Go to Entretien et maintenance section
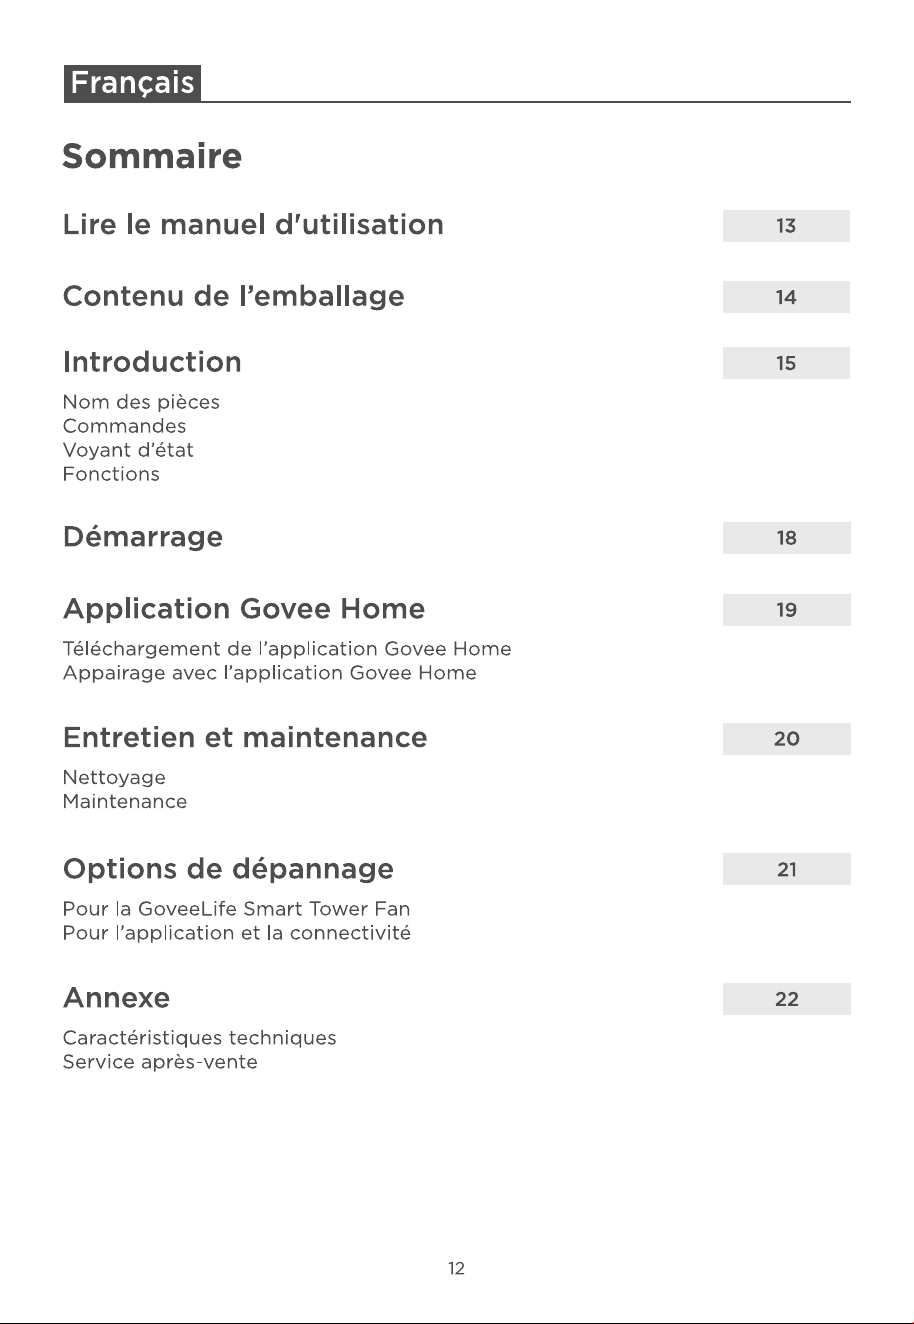The image size is (914, 1324). click(245, 738)
